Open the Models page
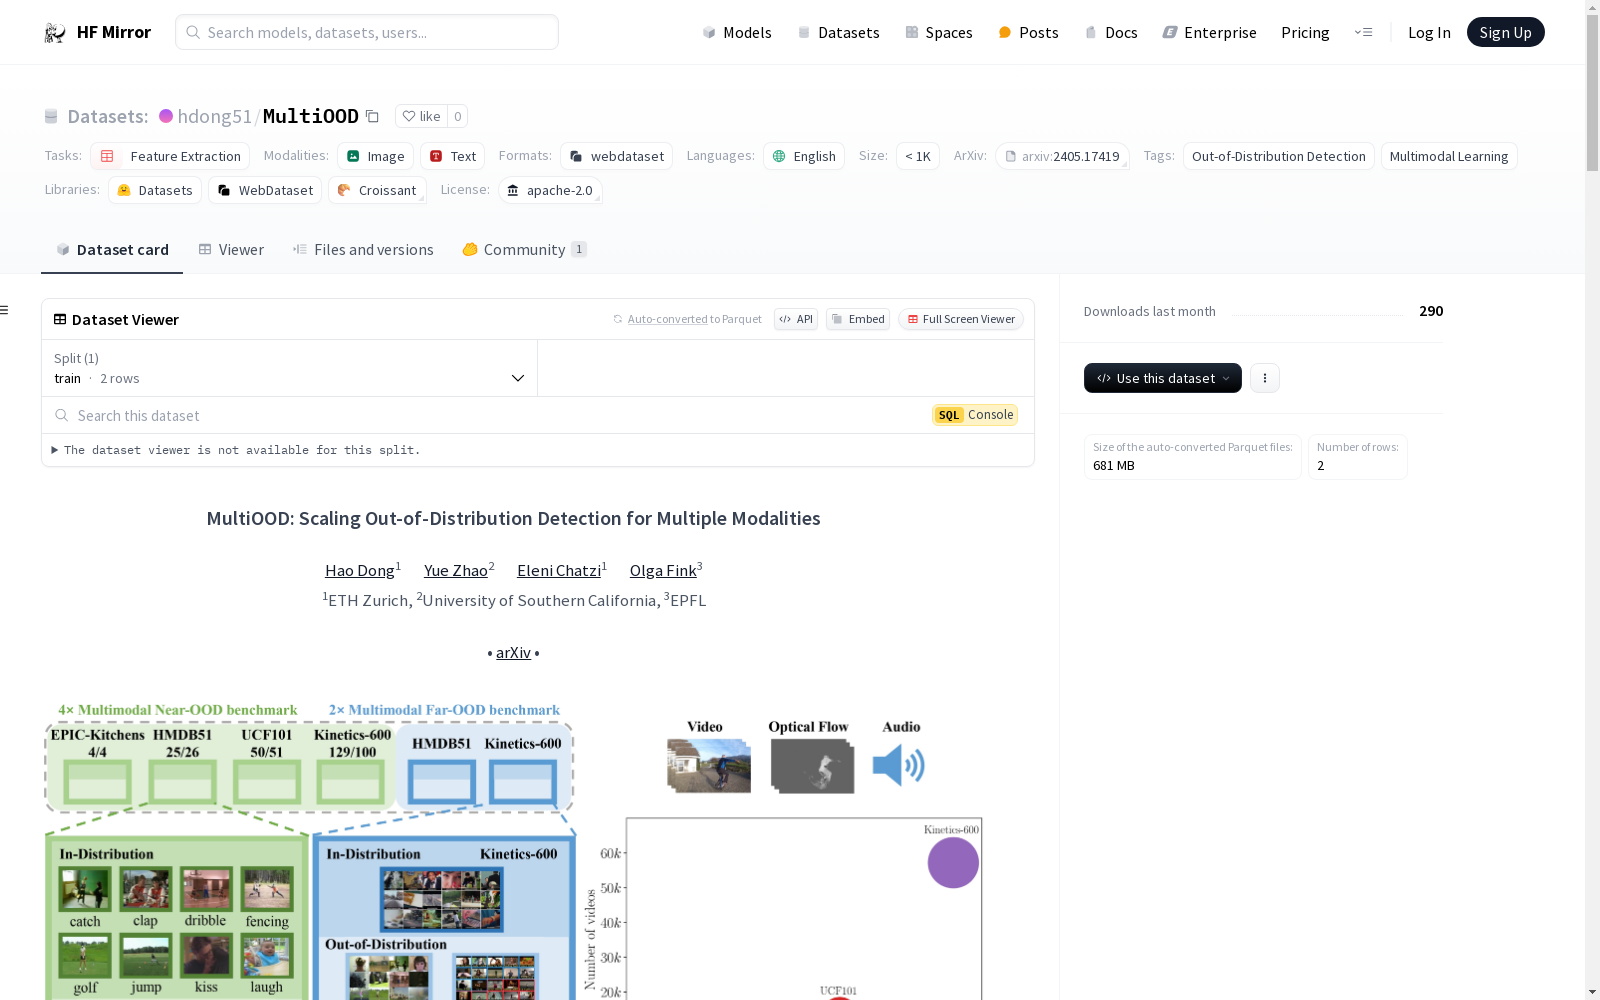 click(x=737, y=33)
